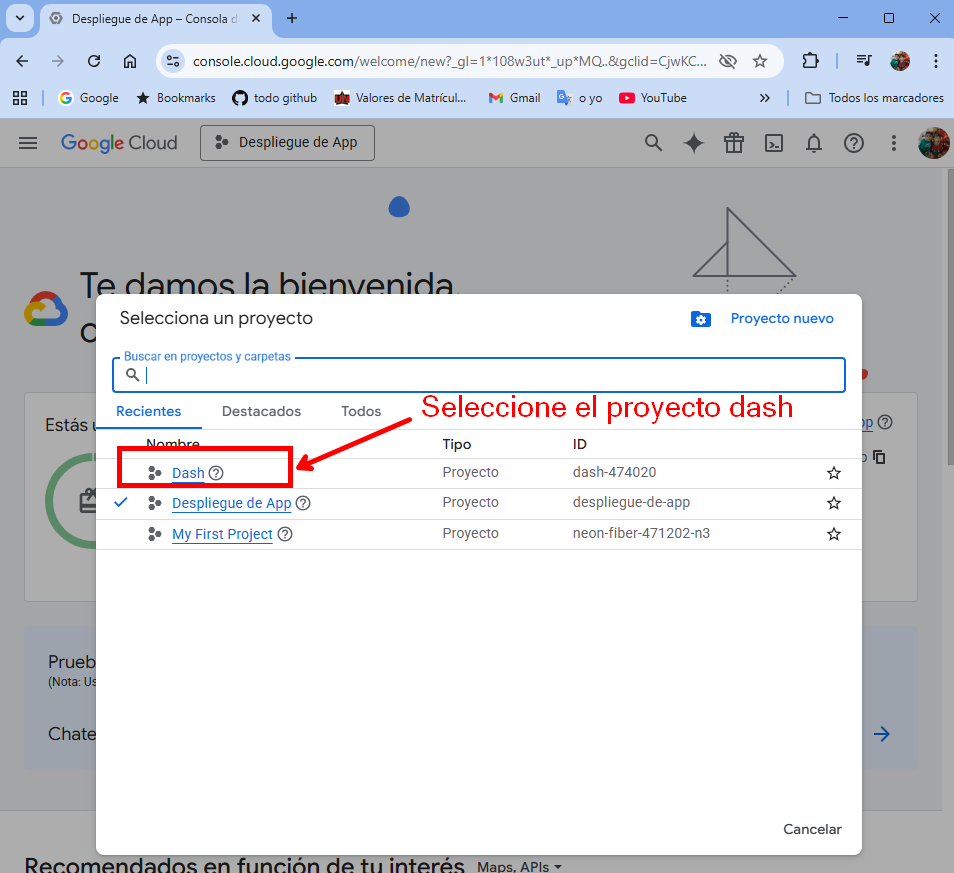Open the gift box free trial icon
This screenshot has height=873, width=954.
click(x=734, y=143)
